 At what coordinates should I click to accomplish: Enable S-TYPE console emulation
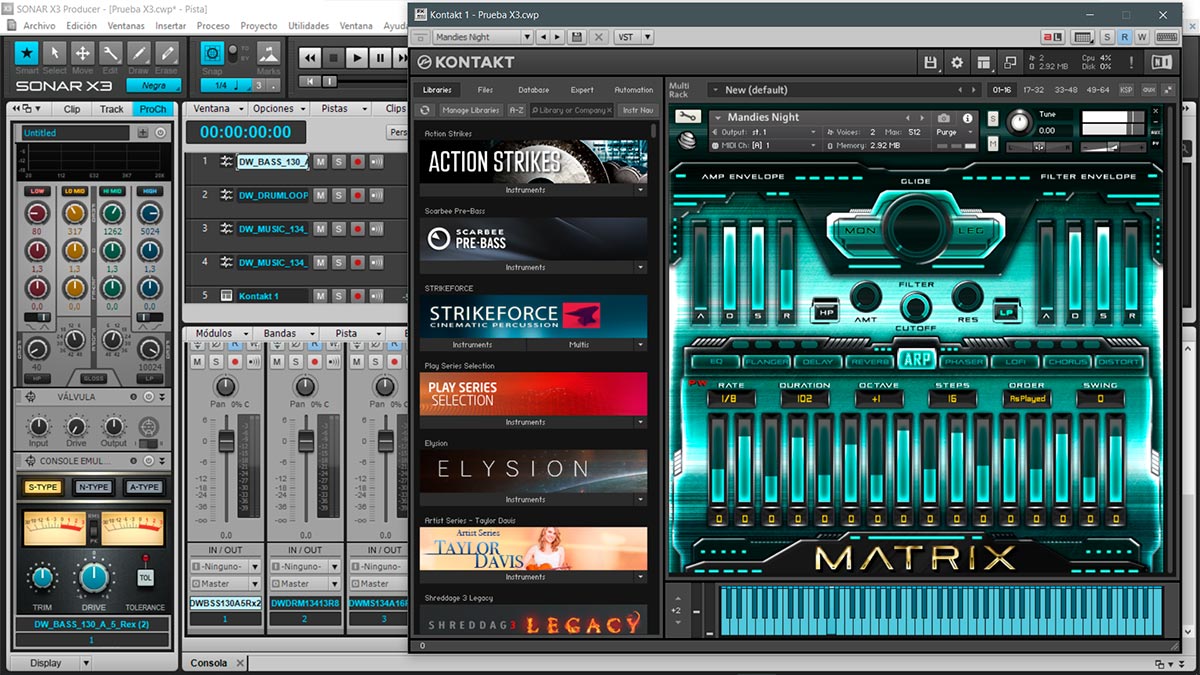pos(43,487)
